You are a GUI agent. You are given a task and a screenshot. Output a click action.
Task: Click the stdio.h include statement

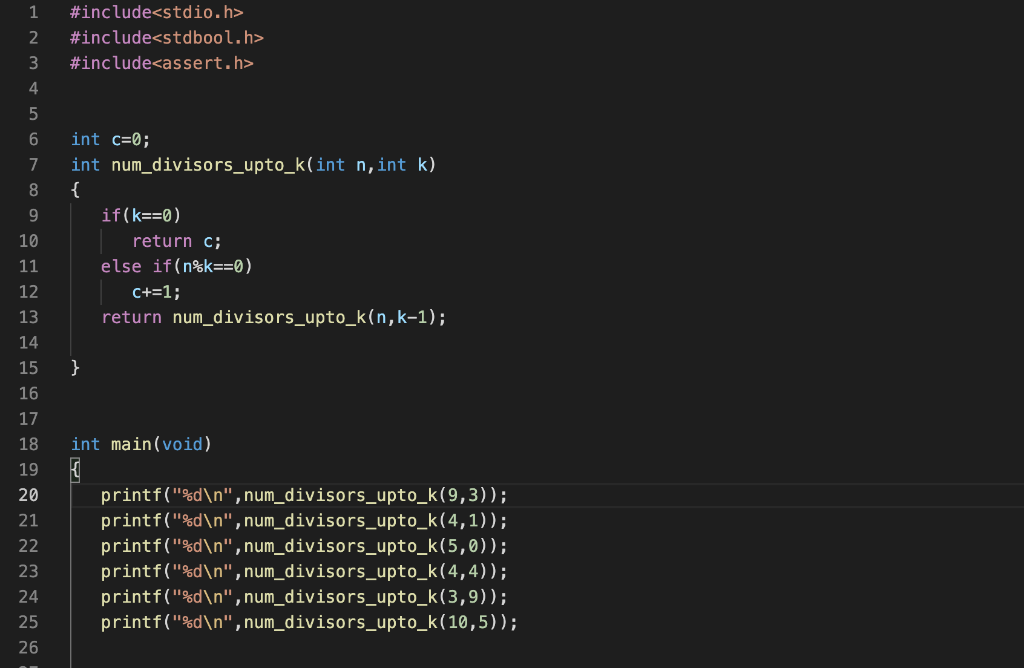[x=155, y=12]
